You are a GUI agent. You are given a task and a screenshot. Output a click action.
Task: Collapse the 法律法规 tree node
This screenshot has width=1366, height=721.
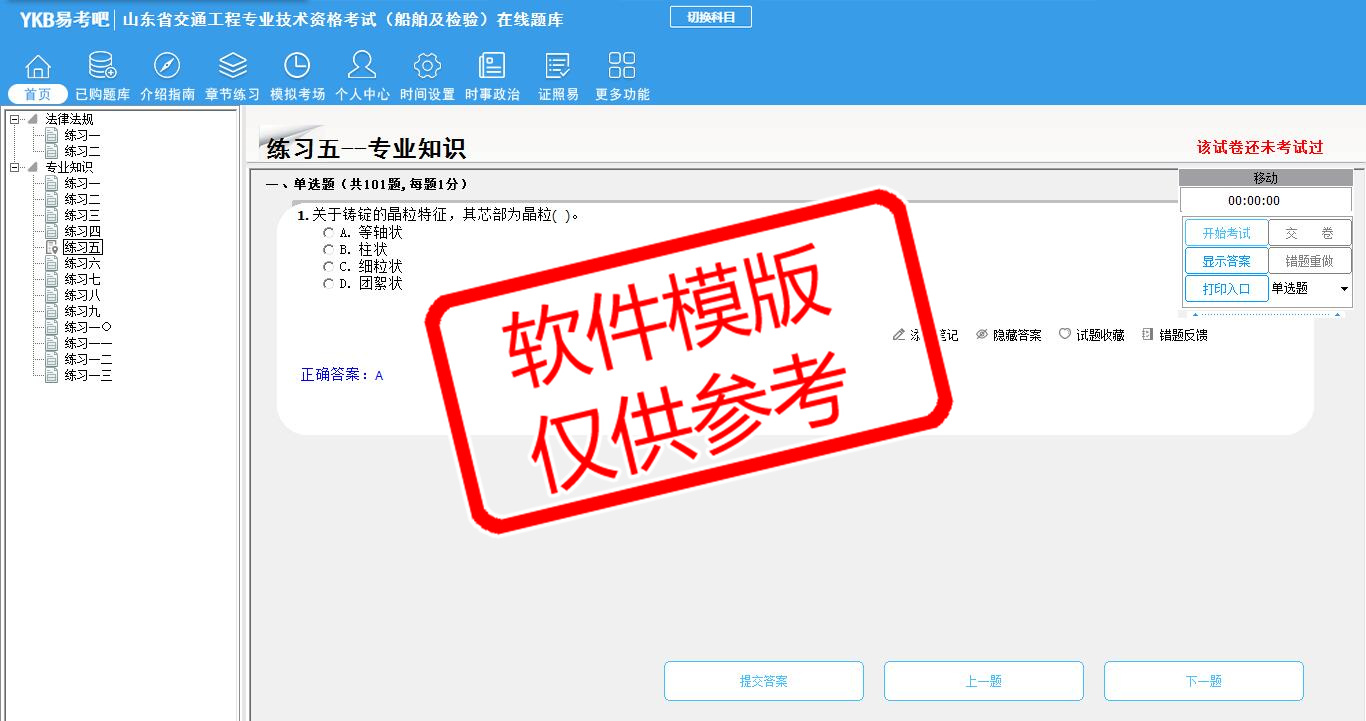click(x=14, y=119)
